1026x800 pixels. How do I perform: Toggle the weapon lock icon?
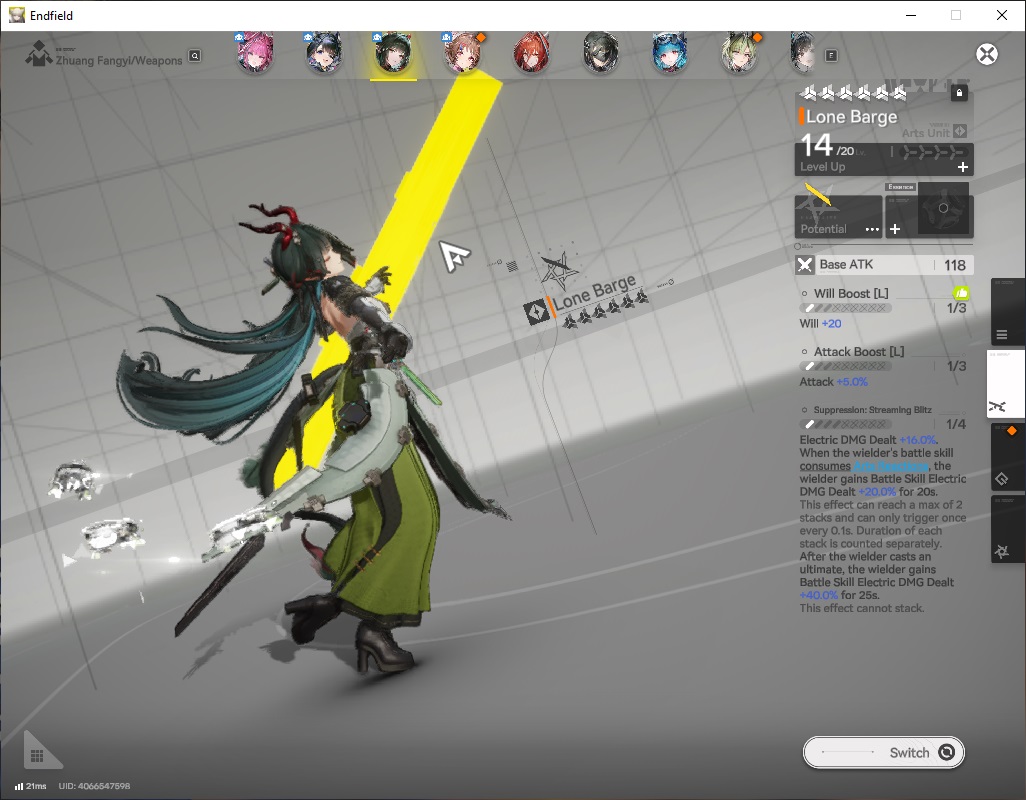(x=959, y=93)
